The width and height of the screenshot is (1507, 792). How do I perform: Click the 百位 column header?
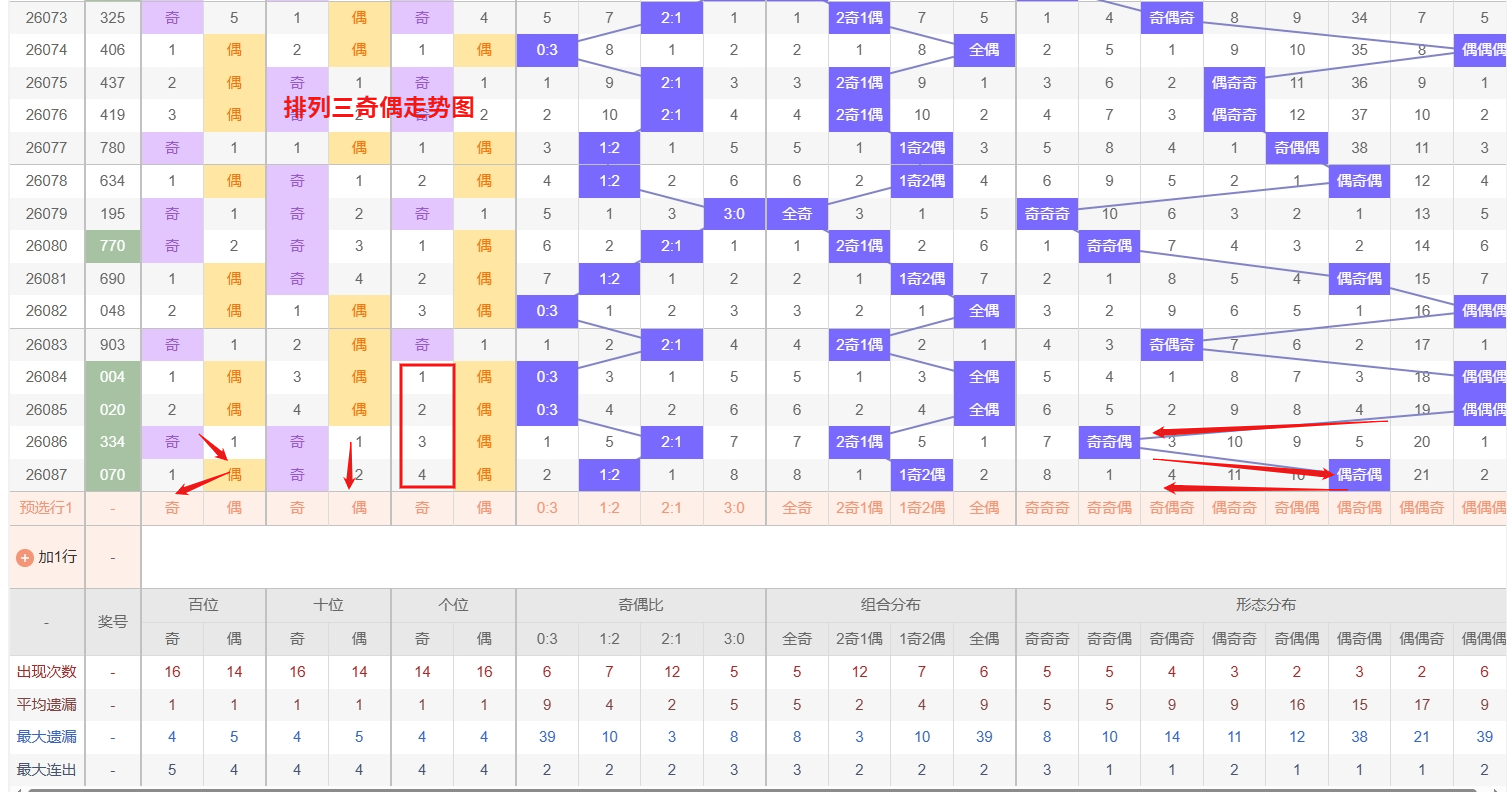pyautogui.click(x=203, y=605)
